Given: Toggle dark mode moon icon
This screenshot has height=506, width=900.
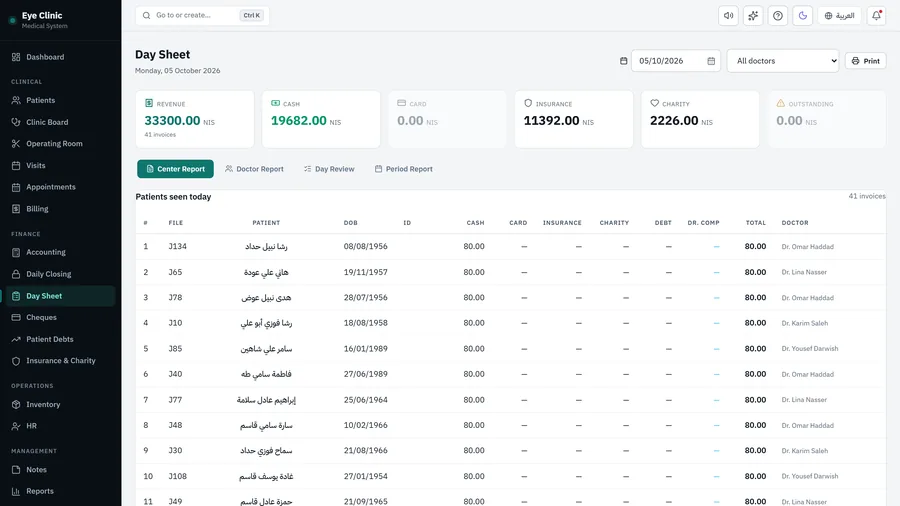Looking at the screenshot, I should 802,15.
